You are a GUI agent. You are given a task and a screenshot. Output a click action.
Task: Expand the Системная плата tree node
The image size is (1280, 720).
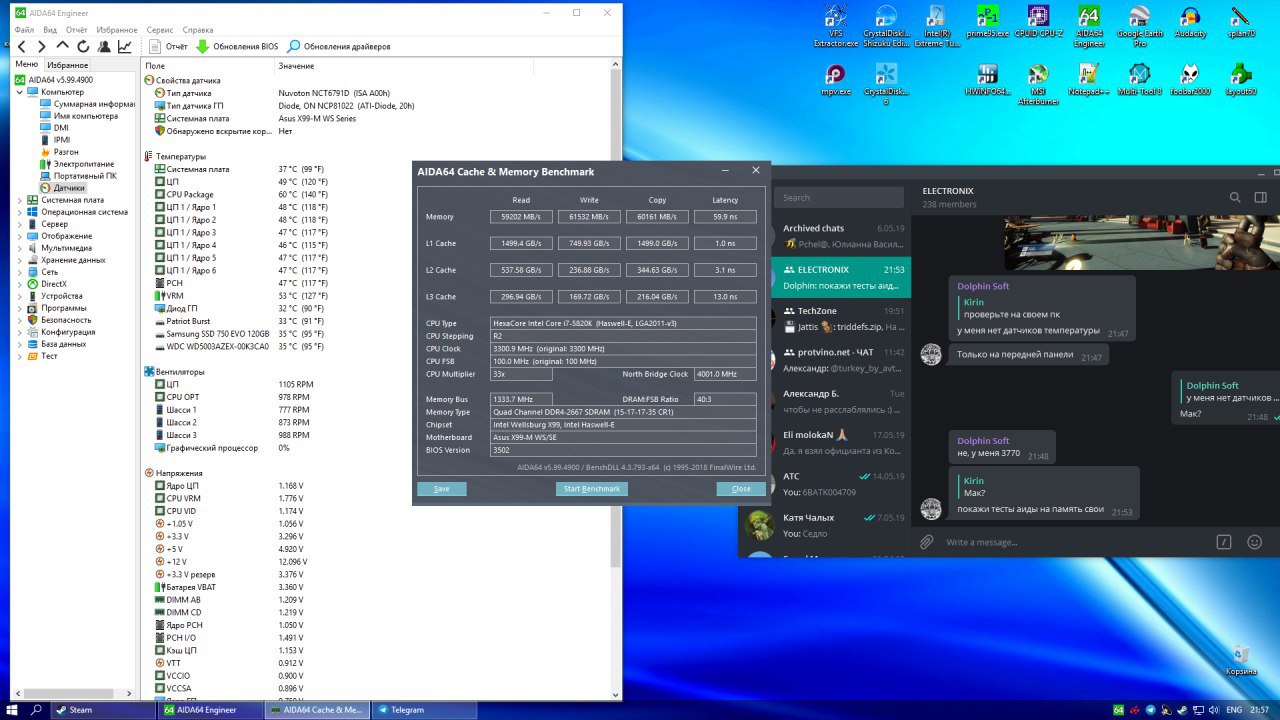19,200
